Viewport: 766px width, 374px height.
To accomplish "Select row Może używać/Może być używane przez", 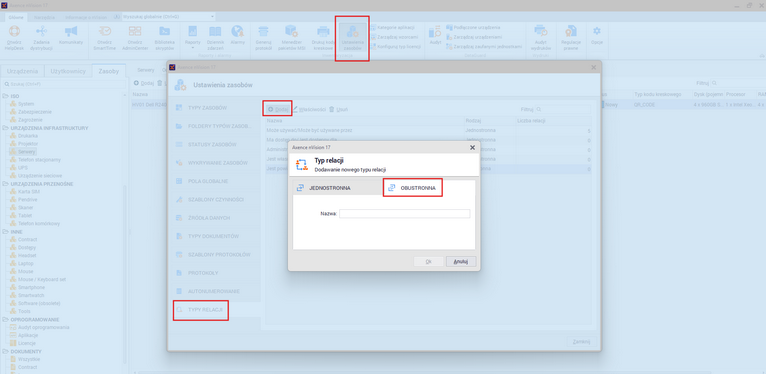I will pyautogui.click(x=428, y=130).
